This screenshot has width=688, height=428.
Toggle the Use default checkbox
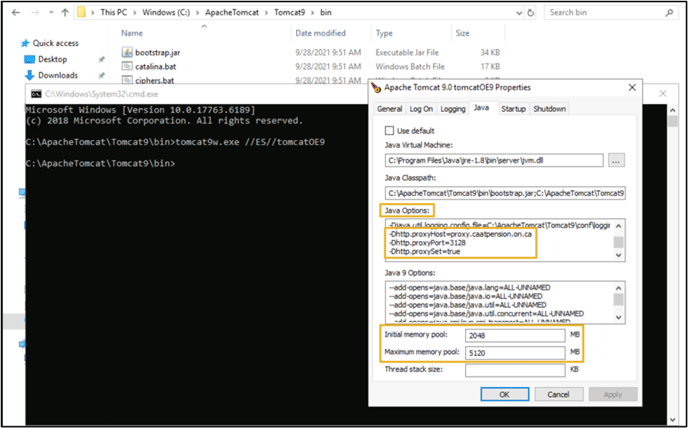(x=389, y=131)
